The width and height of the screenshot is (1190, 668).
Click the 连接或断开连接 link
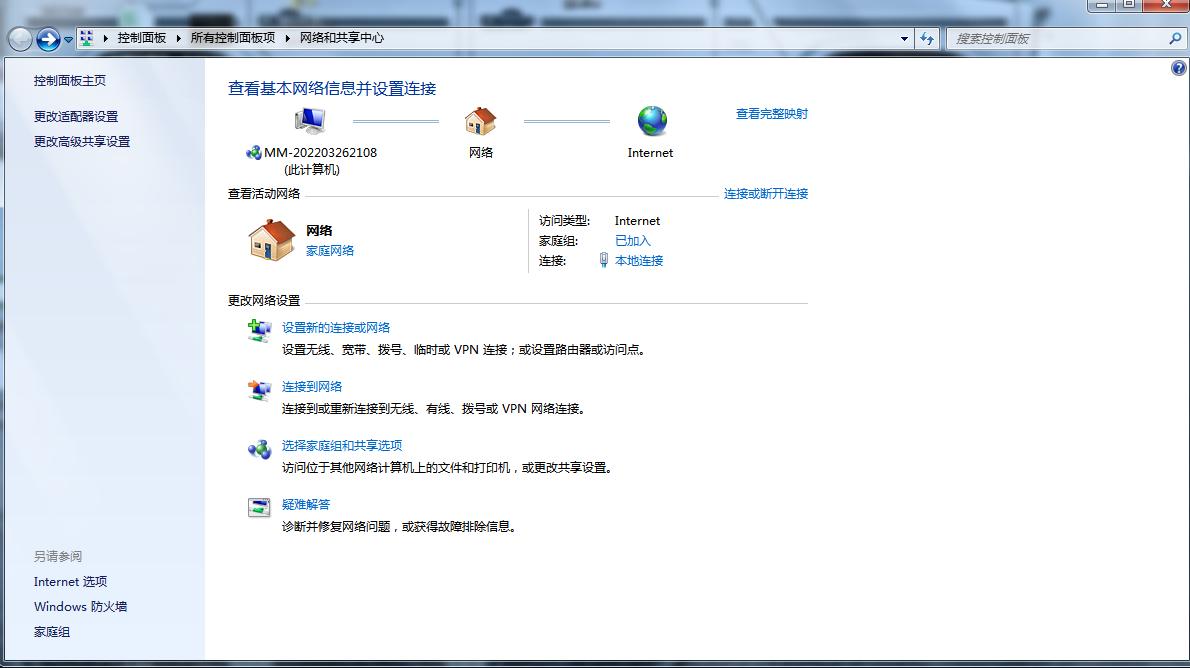click(764, 193)
